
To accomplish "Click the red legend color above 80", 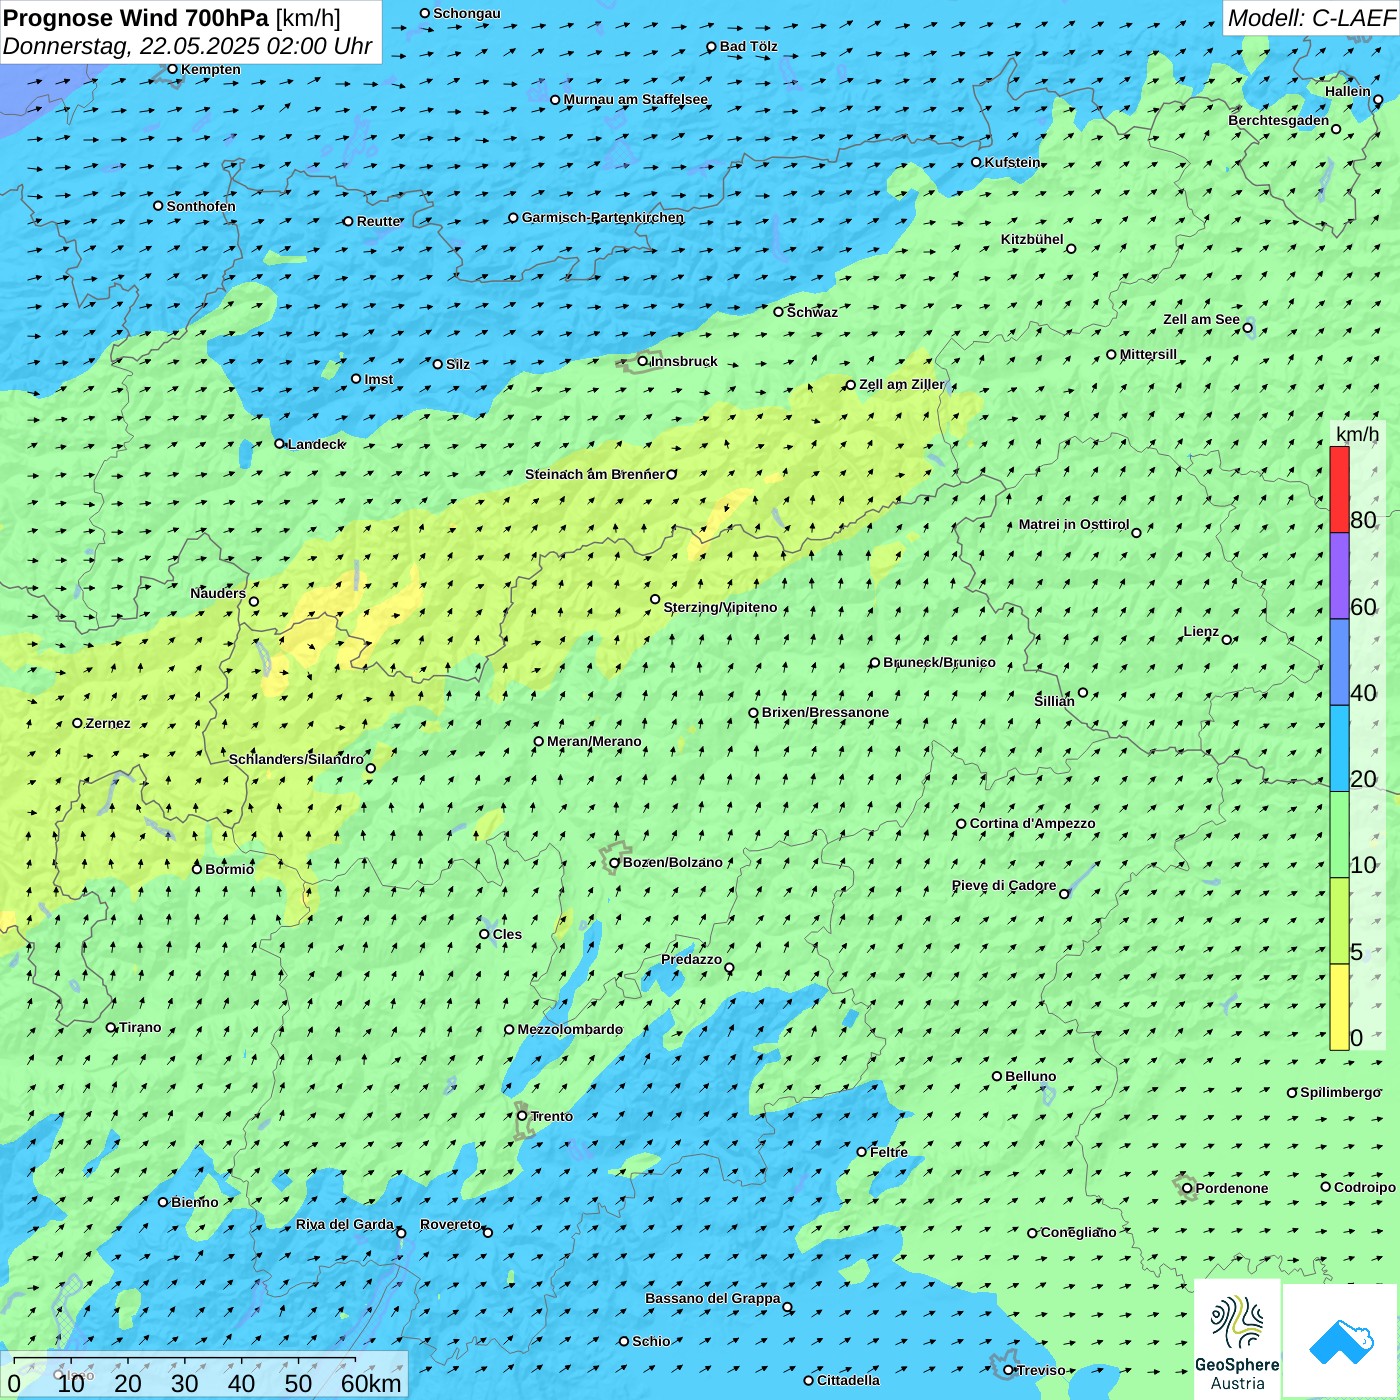I will pyautogui.click(x=1339, y=489).
